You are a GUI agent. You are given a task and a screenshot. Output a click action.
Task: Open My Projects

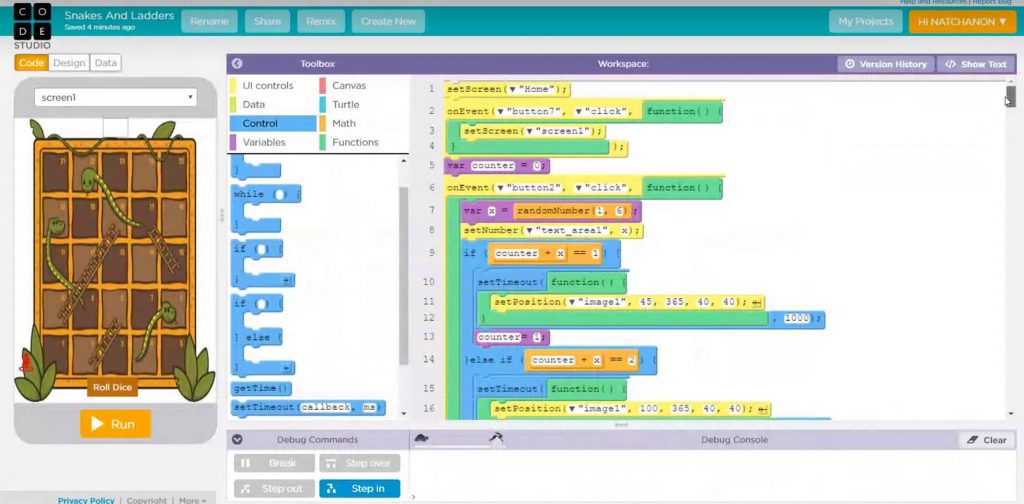coord(865,22)
